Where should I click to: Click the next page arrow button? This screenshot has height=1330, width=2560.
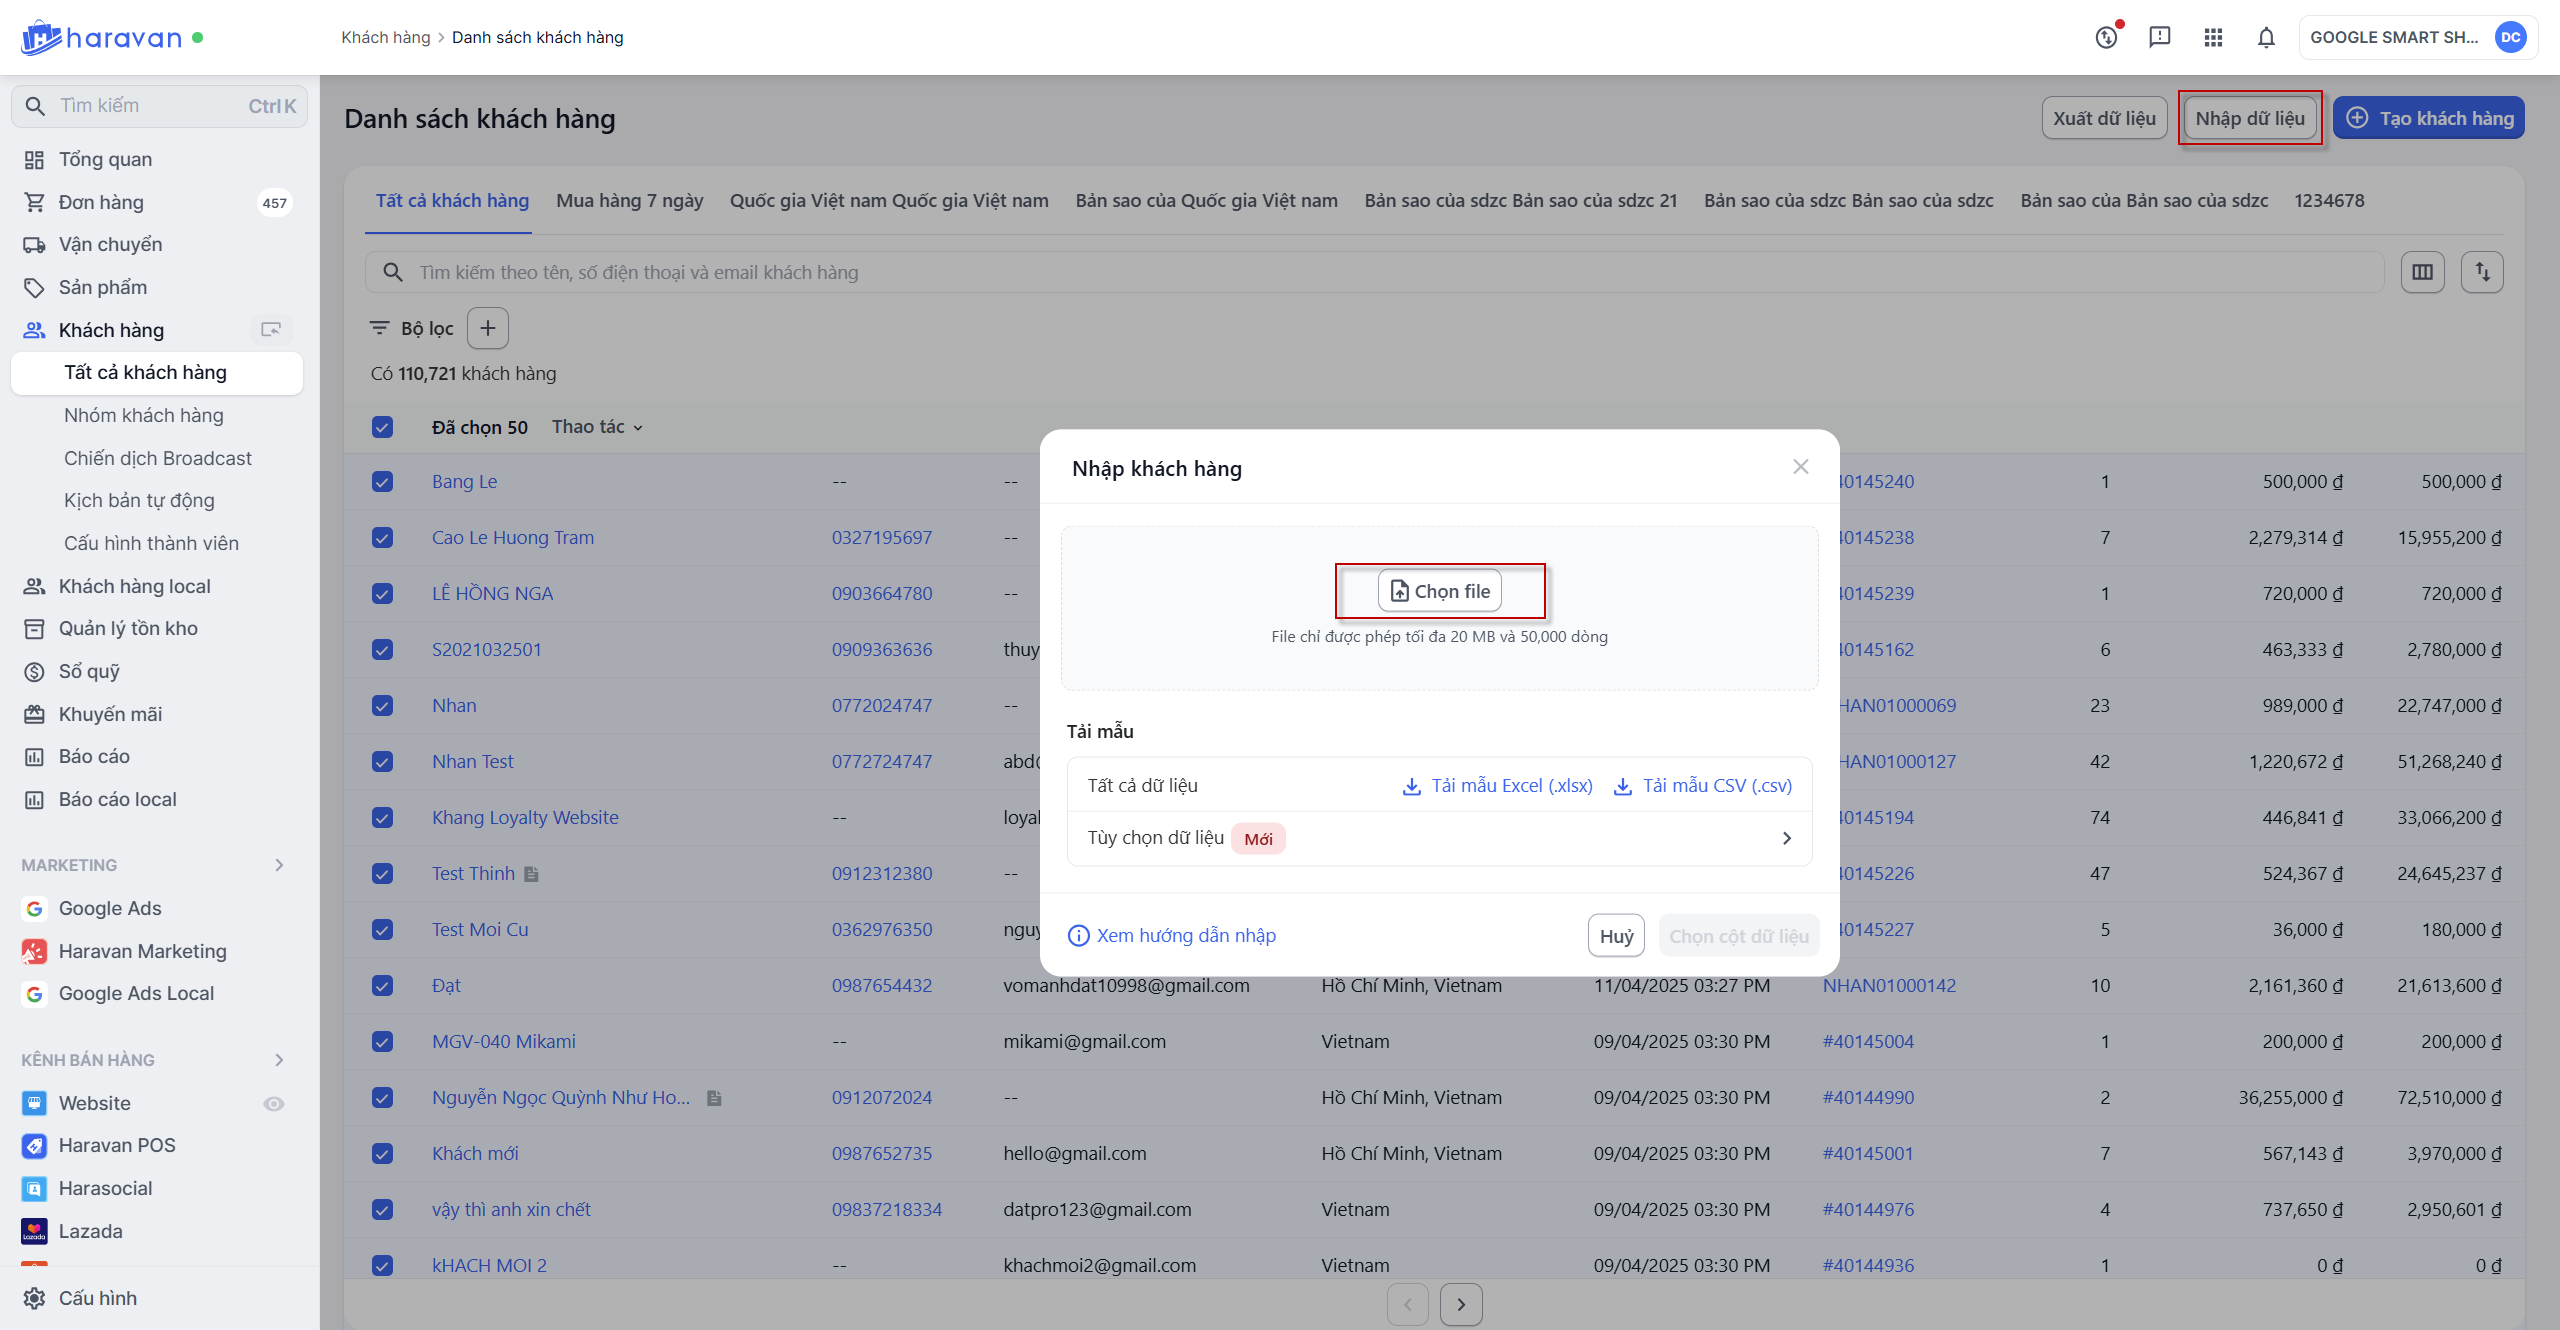coord(1461,1304)
